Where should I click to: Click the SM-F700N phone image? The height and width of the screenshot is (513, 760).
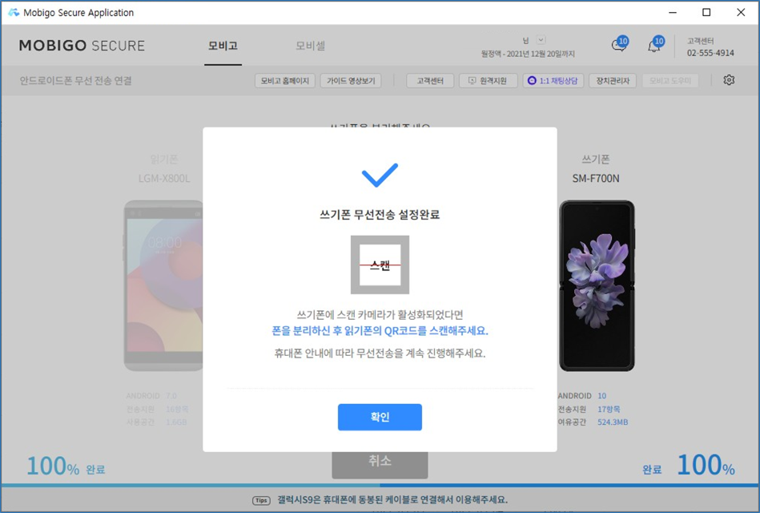point(597,286)
